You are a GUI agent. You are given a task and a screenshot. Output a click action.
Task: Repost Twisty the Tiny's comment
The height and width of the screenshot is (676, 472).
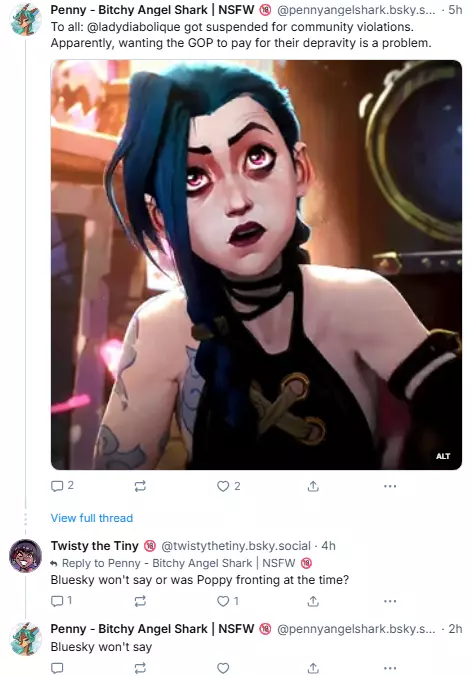[x=140, y=601]
